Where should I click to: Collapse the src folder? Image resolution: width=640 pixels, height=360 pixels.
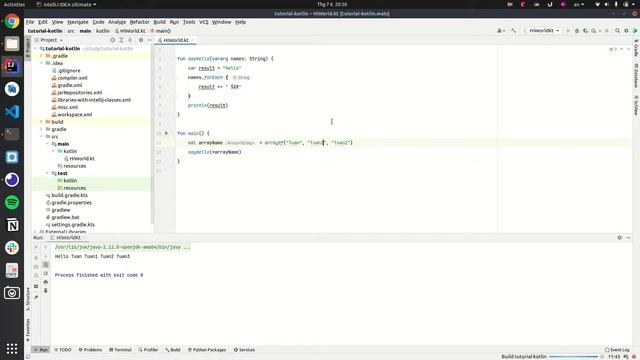(42, 137)
